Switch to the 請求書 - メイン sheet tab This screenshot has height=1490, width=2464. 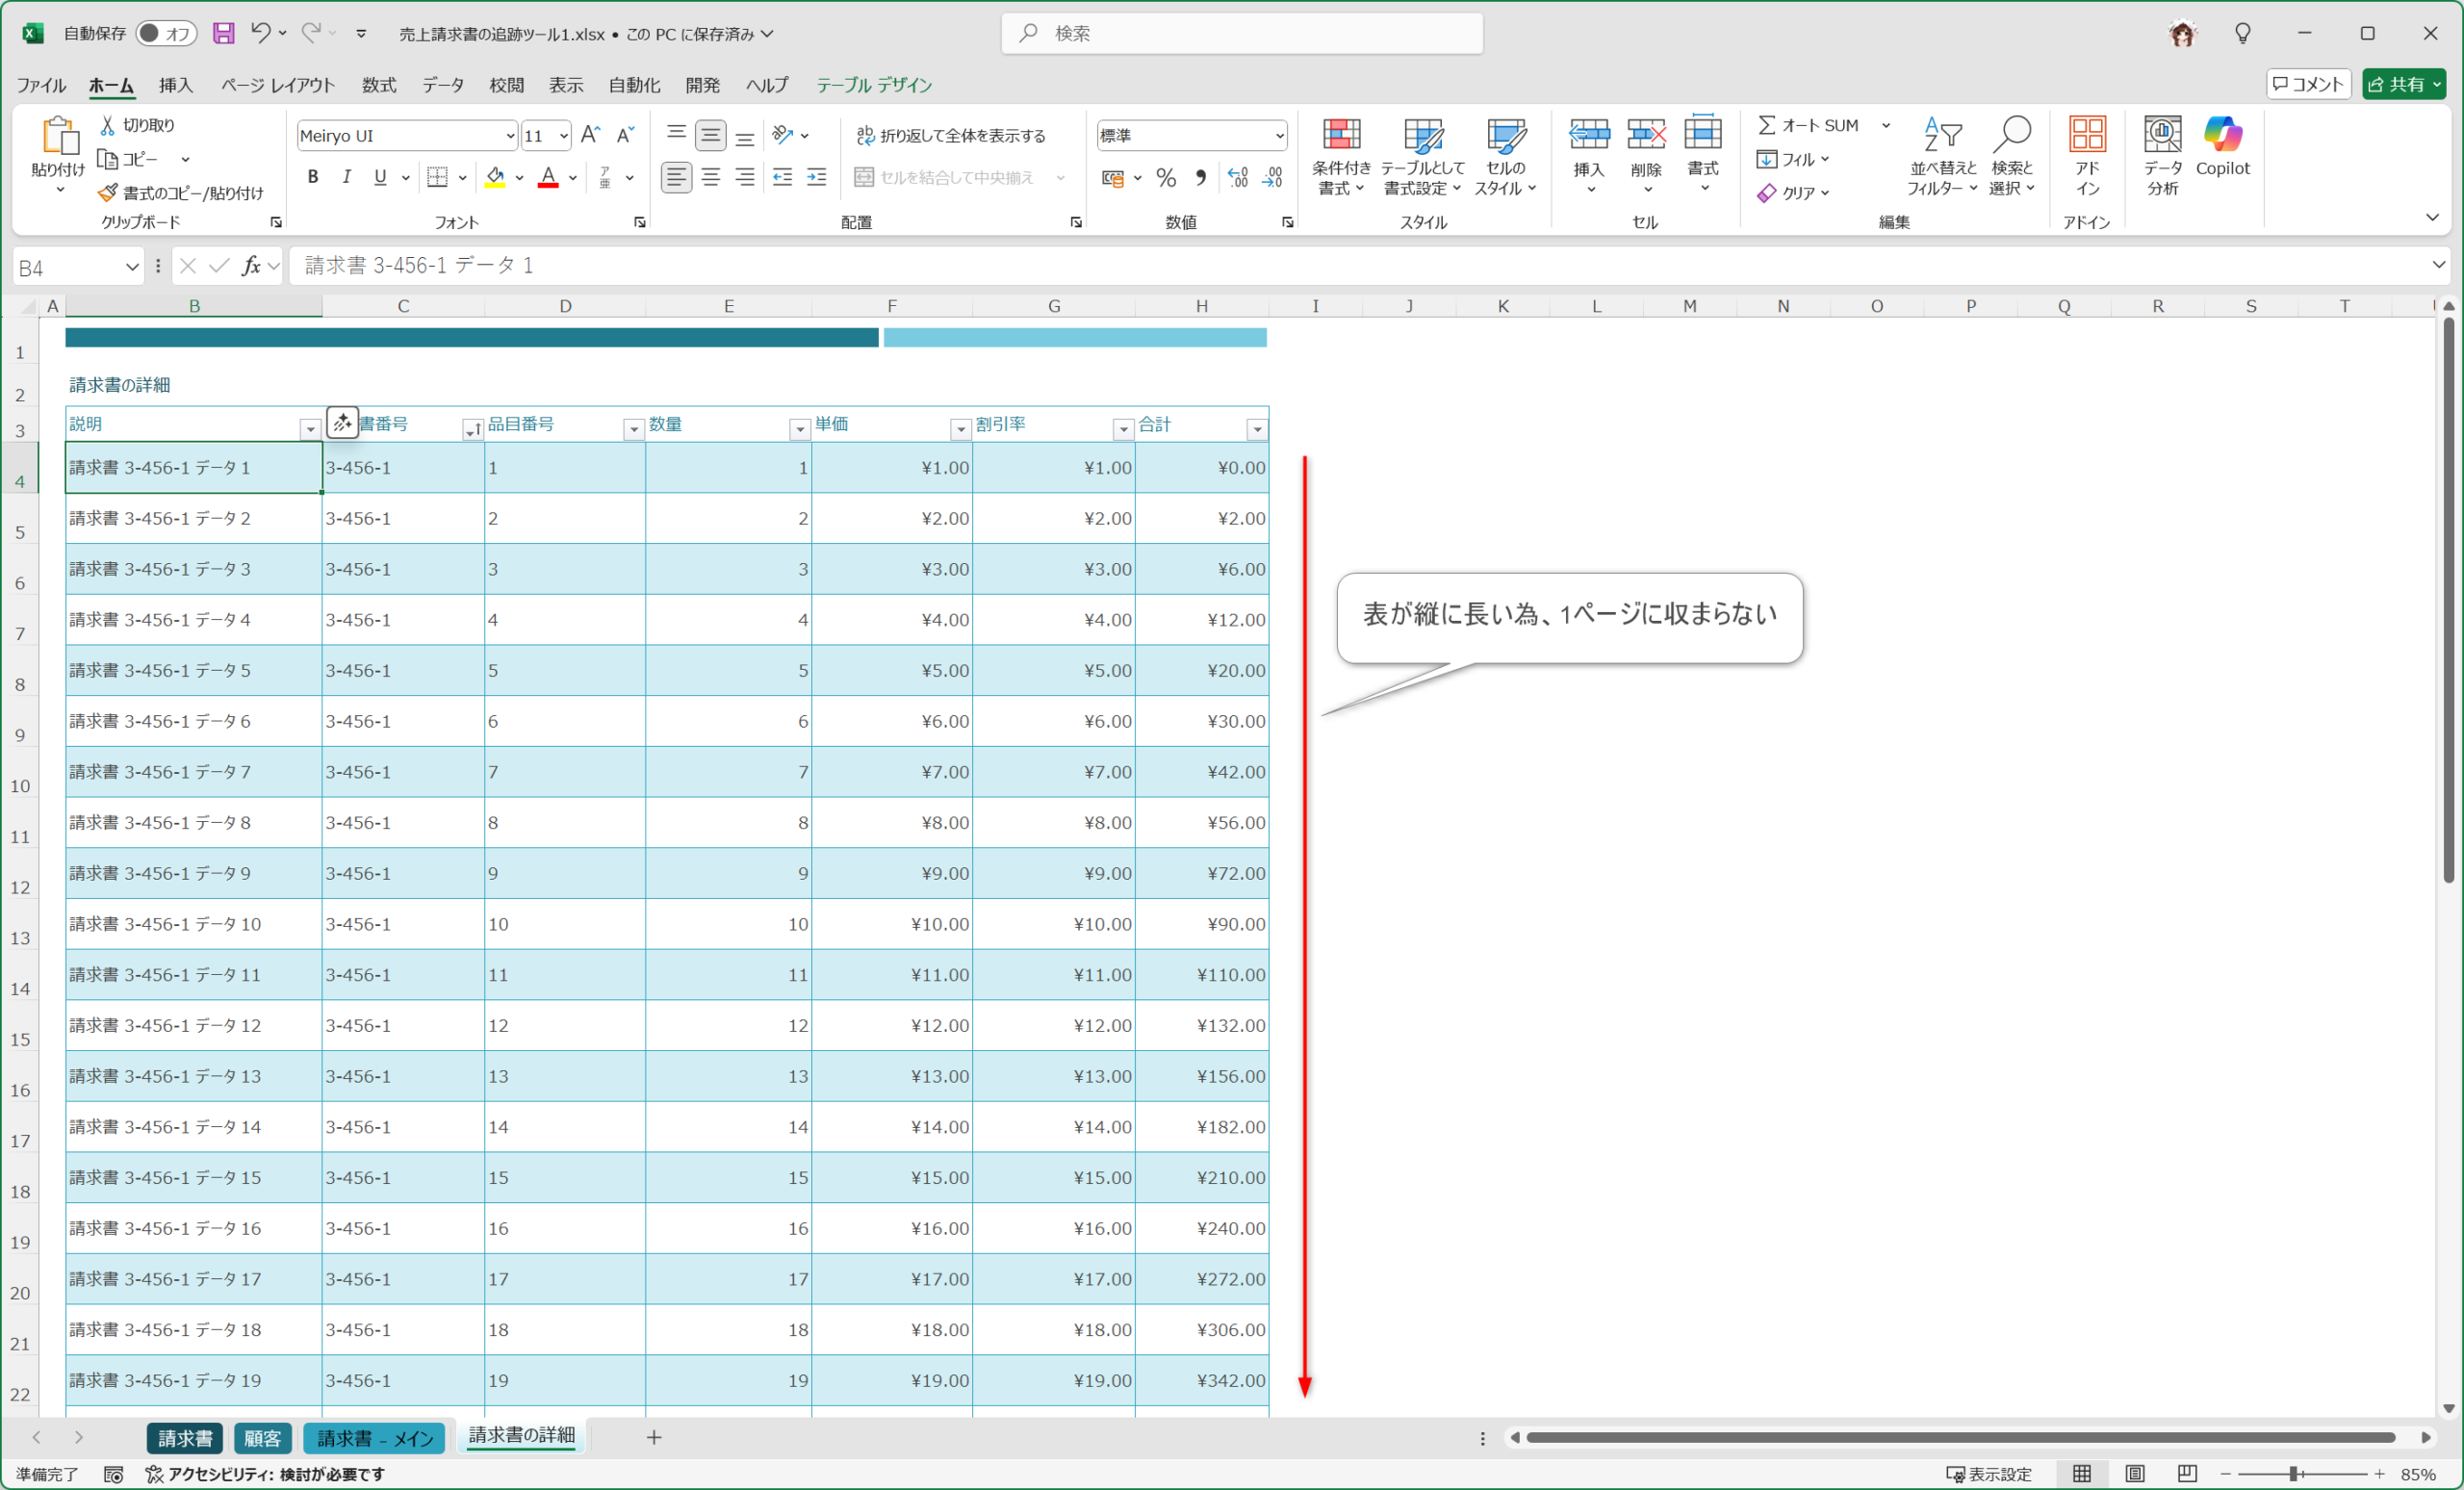(x=374, y=1438)
